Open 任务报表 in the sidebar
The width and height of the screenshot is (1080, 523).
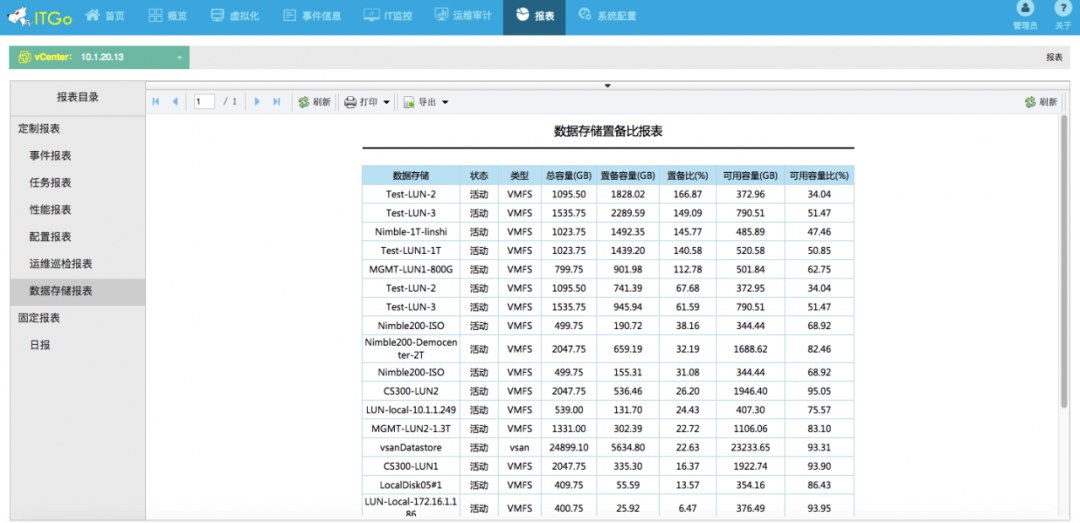point(50,183)
